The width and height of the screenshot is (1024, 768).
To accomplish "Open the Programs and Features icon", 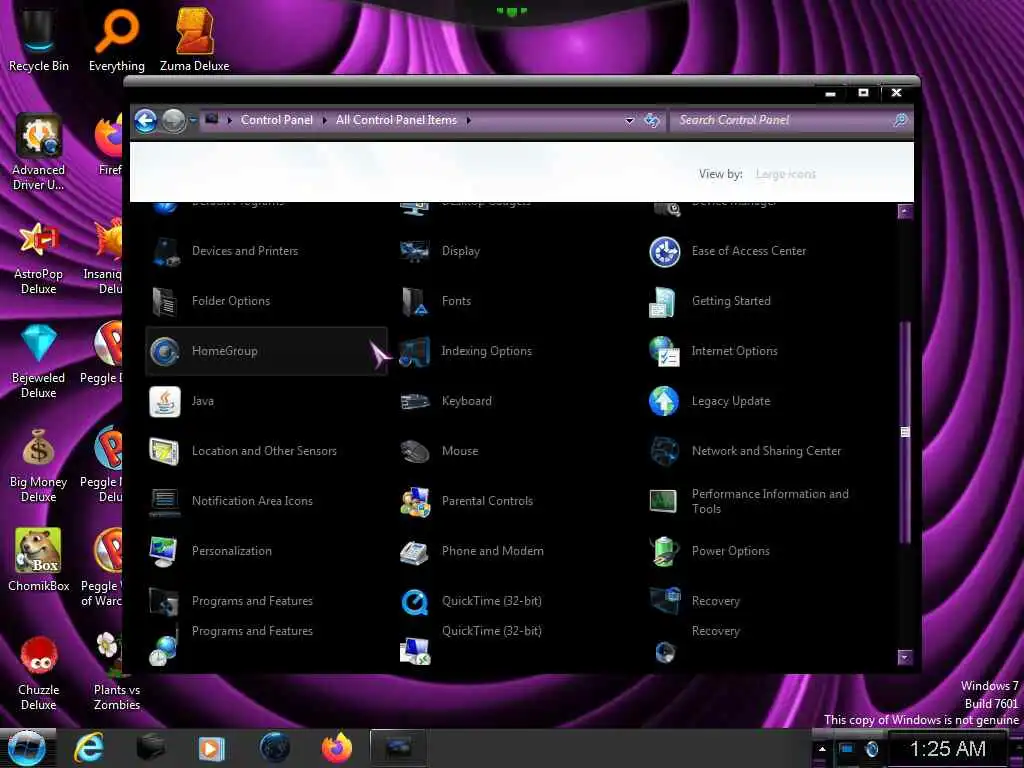I will click(x=165, y=601).
